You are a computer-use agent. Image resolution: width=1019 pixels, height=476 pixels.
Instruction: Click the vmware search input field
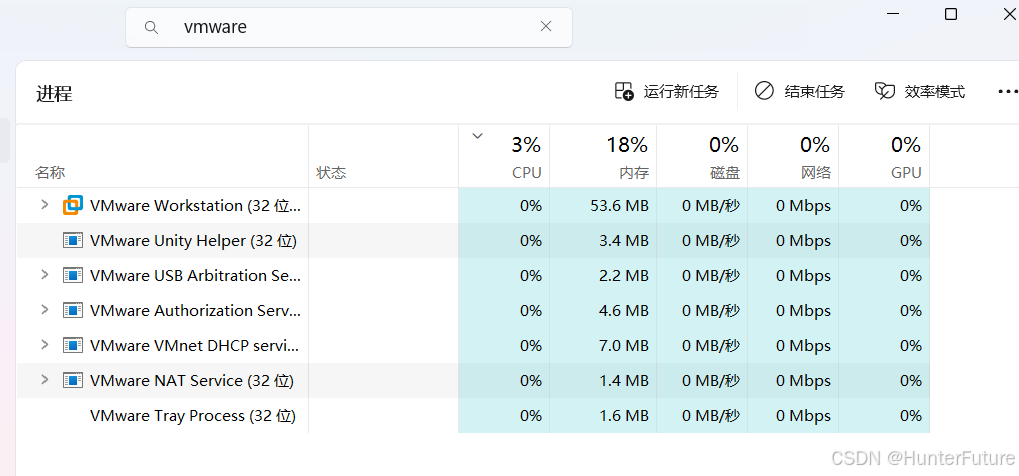[x=349, y=27]
